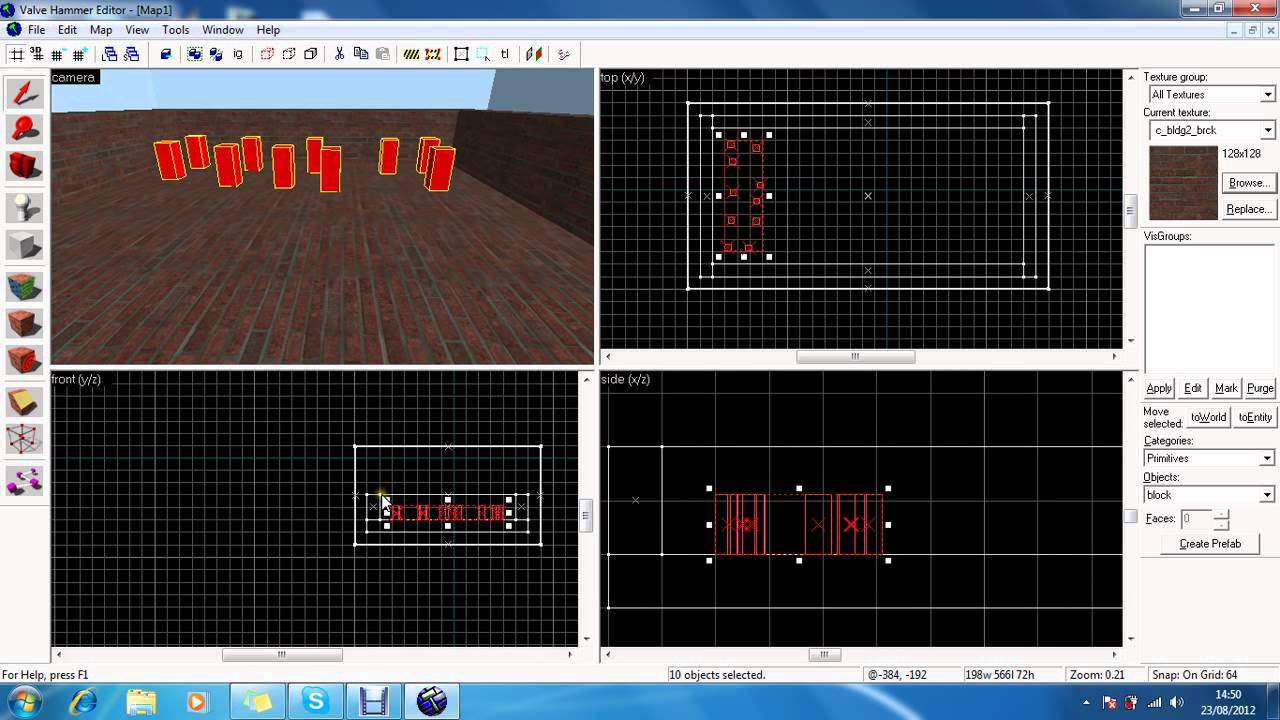Click the VisGroups Mark button

coord(1226,388)
